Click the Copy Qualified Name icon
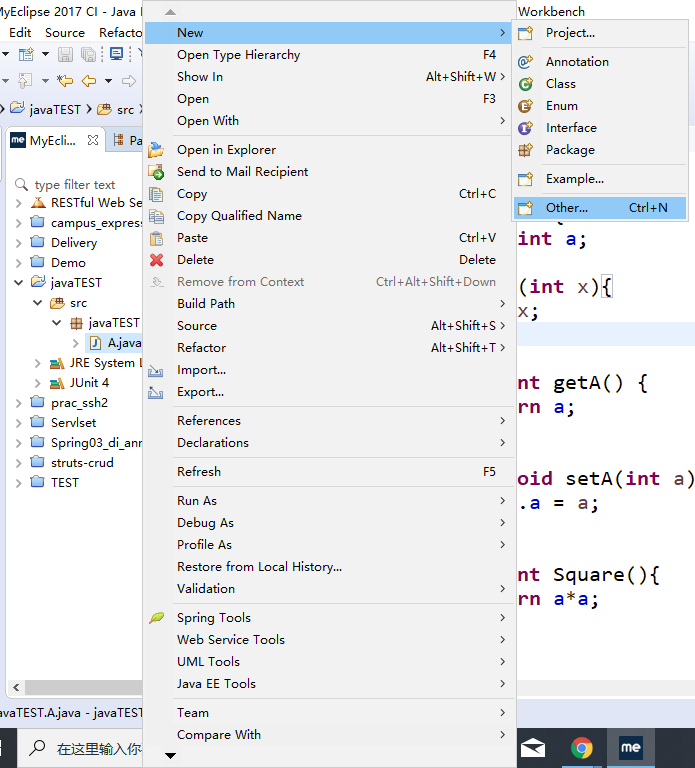Screen dimensions: 695x768 pos(156,216)
